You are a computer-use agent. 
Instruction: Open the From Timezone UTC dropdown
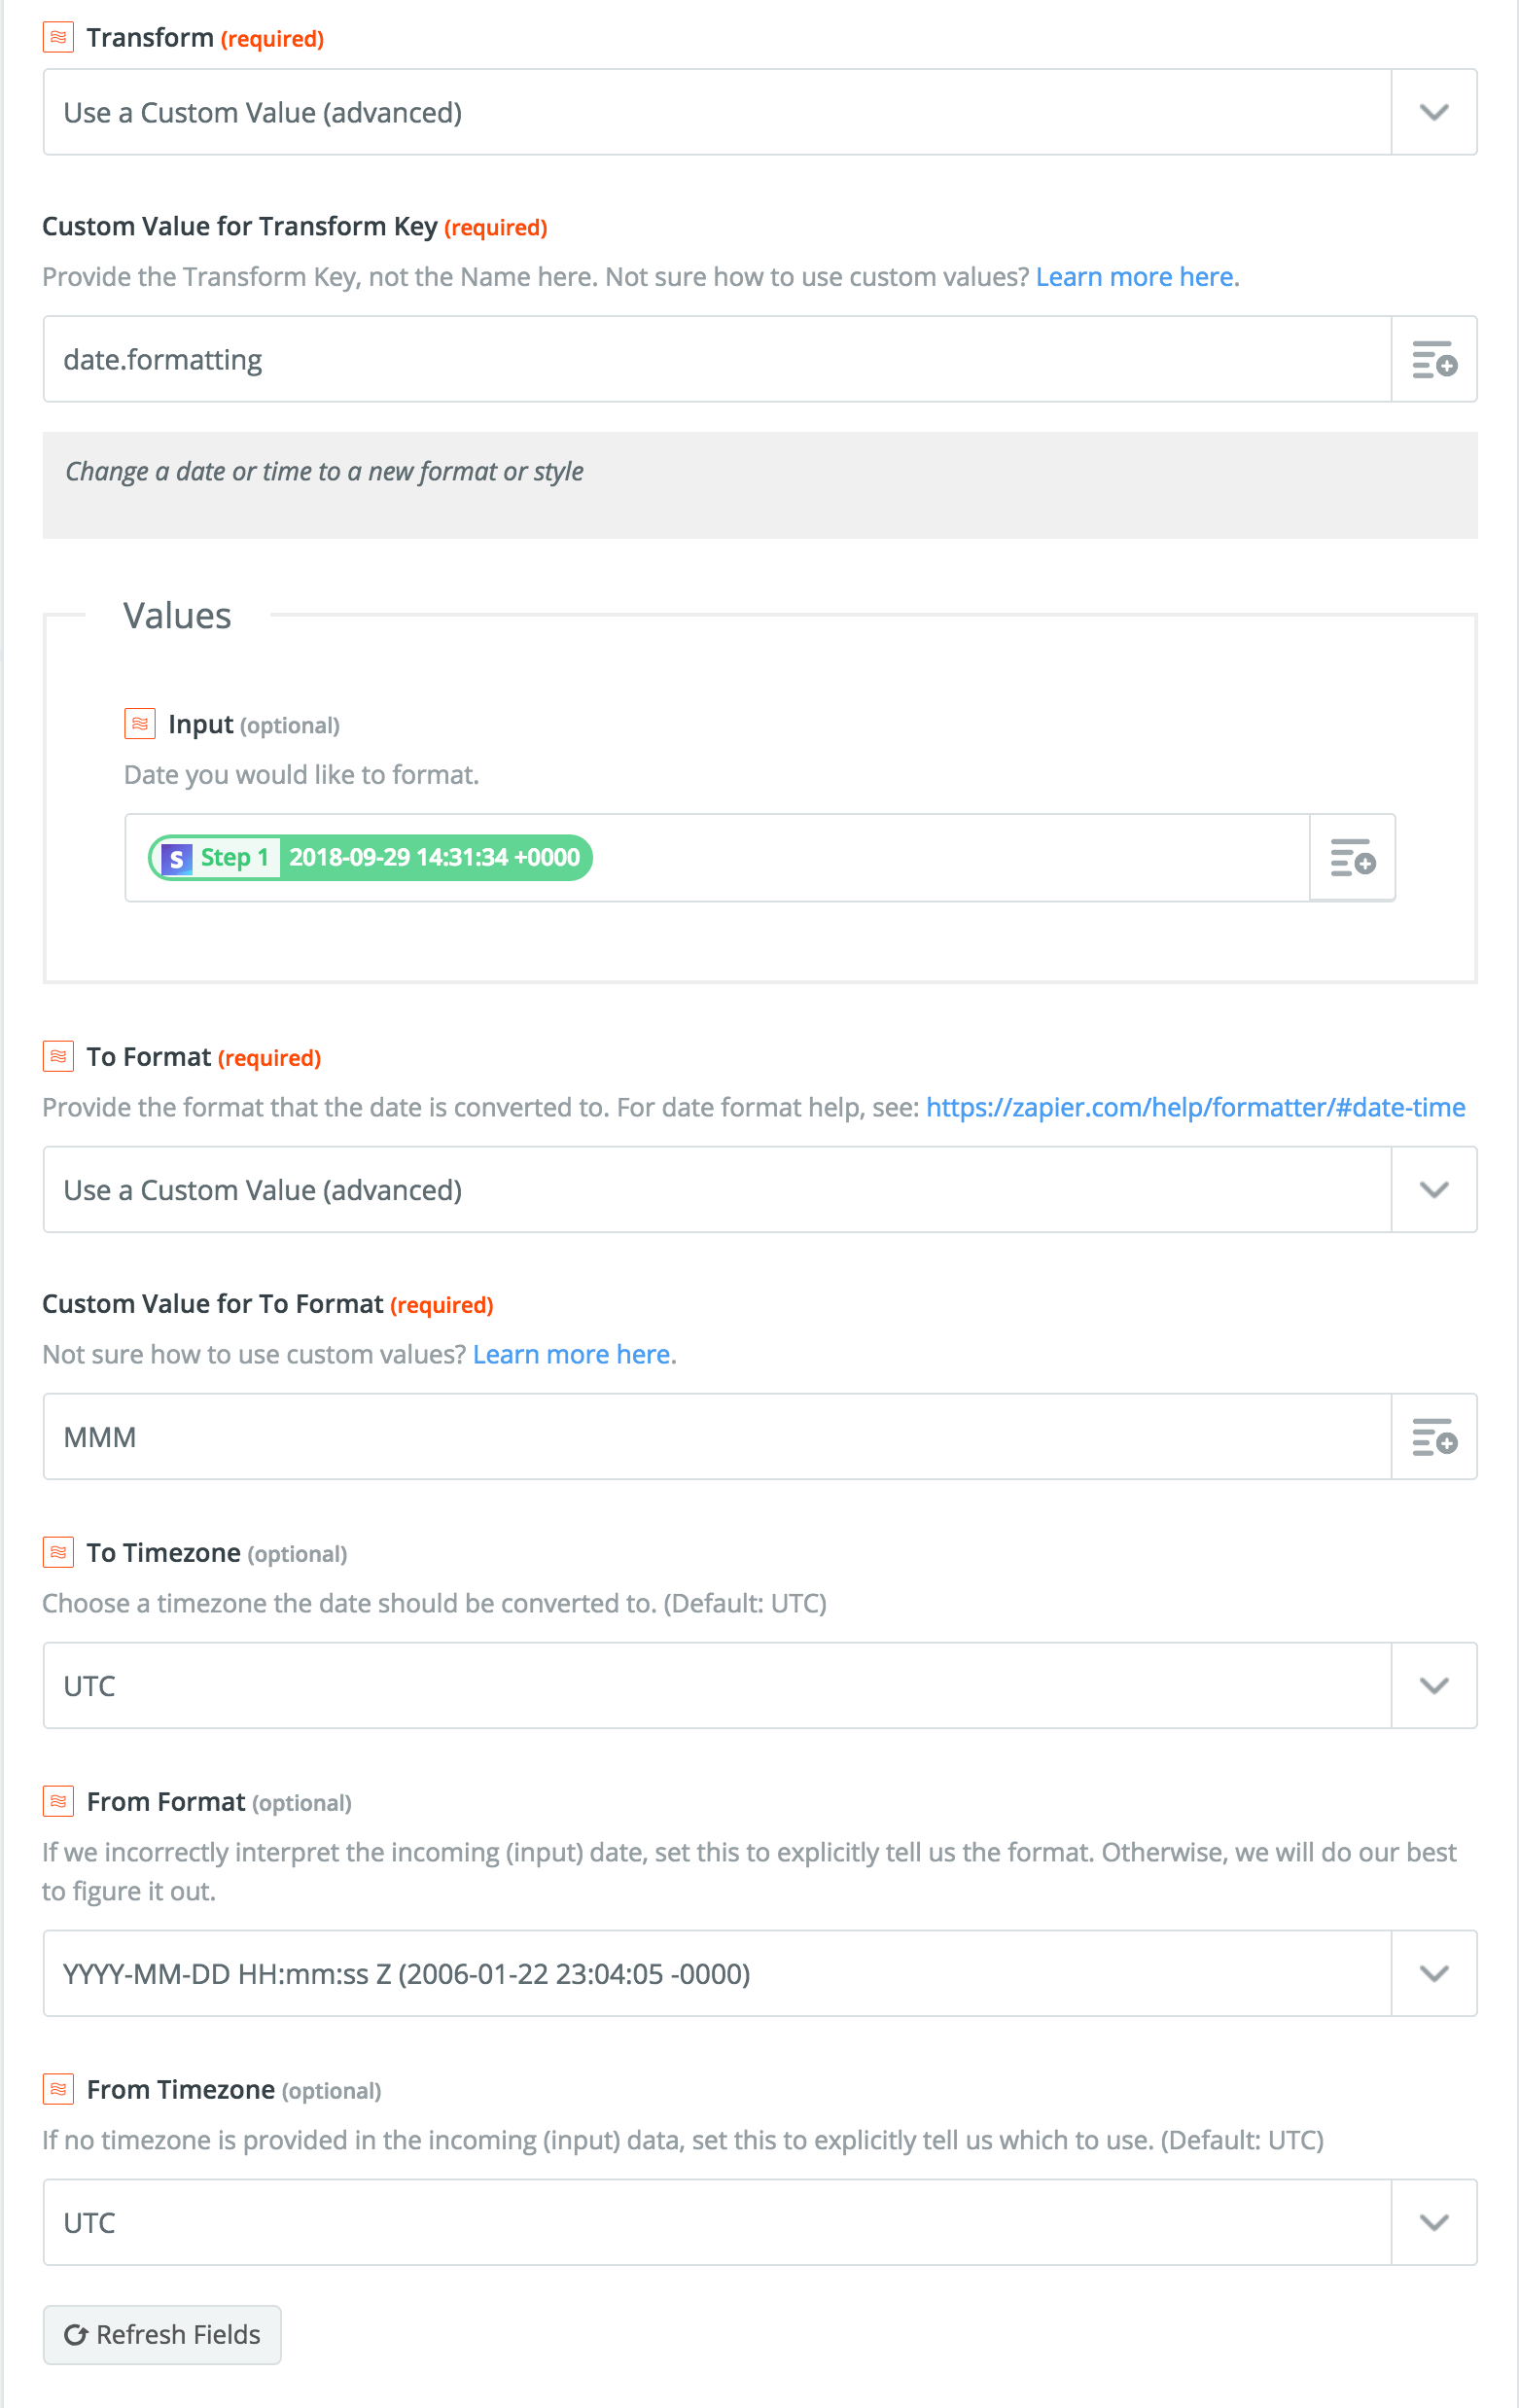point(760,2222)
